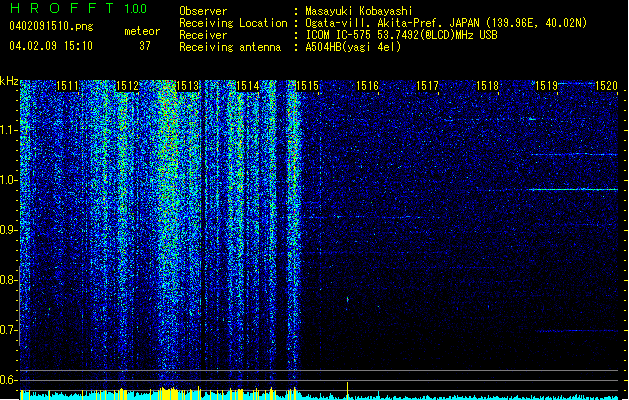Click the meteor label

142,31
